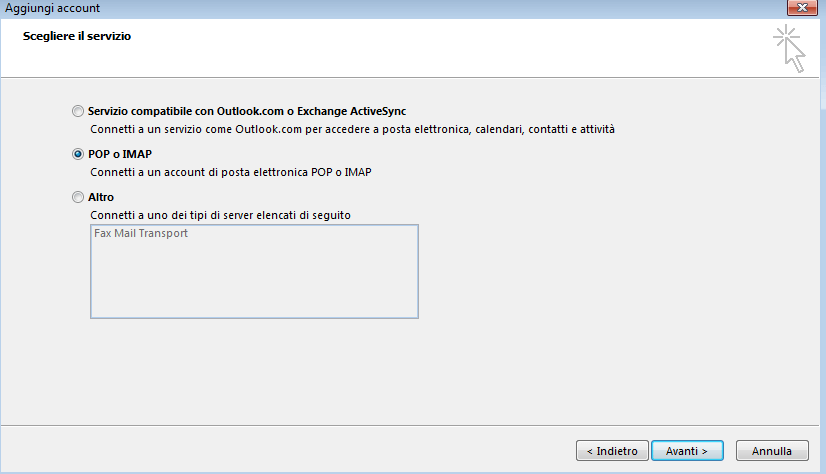826x474 pixels.
Task: Select Fax Mail Transport in the server list
Action: coord(141,233)
